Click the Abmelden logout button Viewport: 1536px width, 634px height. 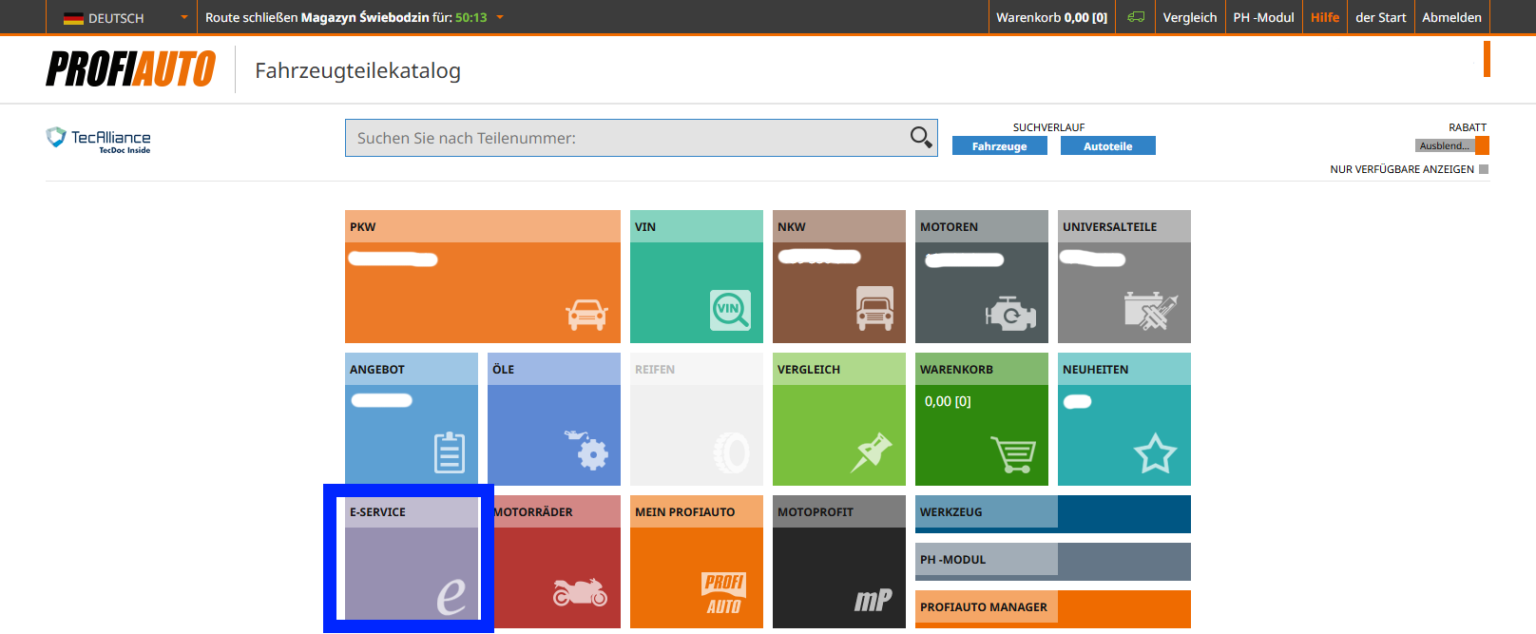(1451, 17)
